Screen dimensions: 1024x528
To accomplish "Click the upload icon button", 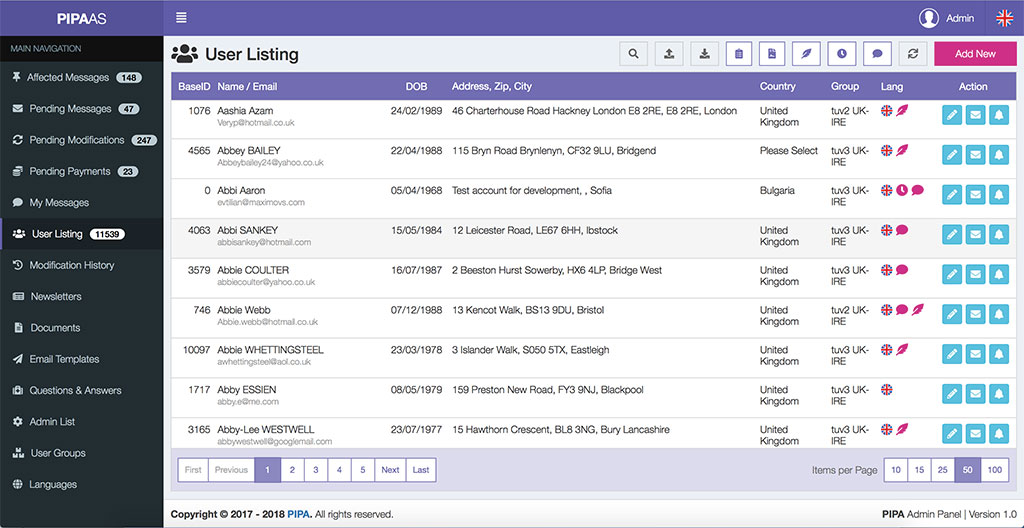I will pos(669,54).
